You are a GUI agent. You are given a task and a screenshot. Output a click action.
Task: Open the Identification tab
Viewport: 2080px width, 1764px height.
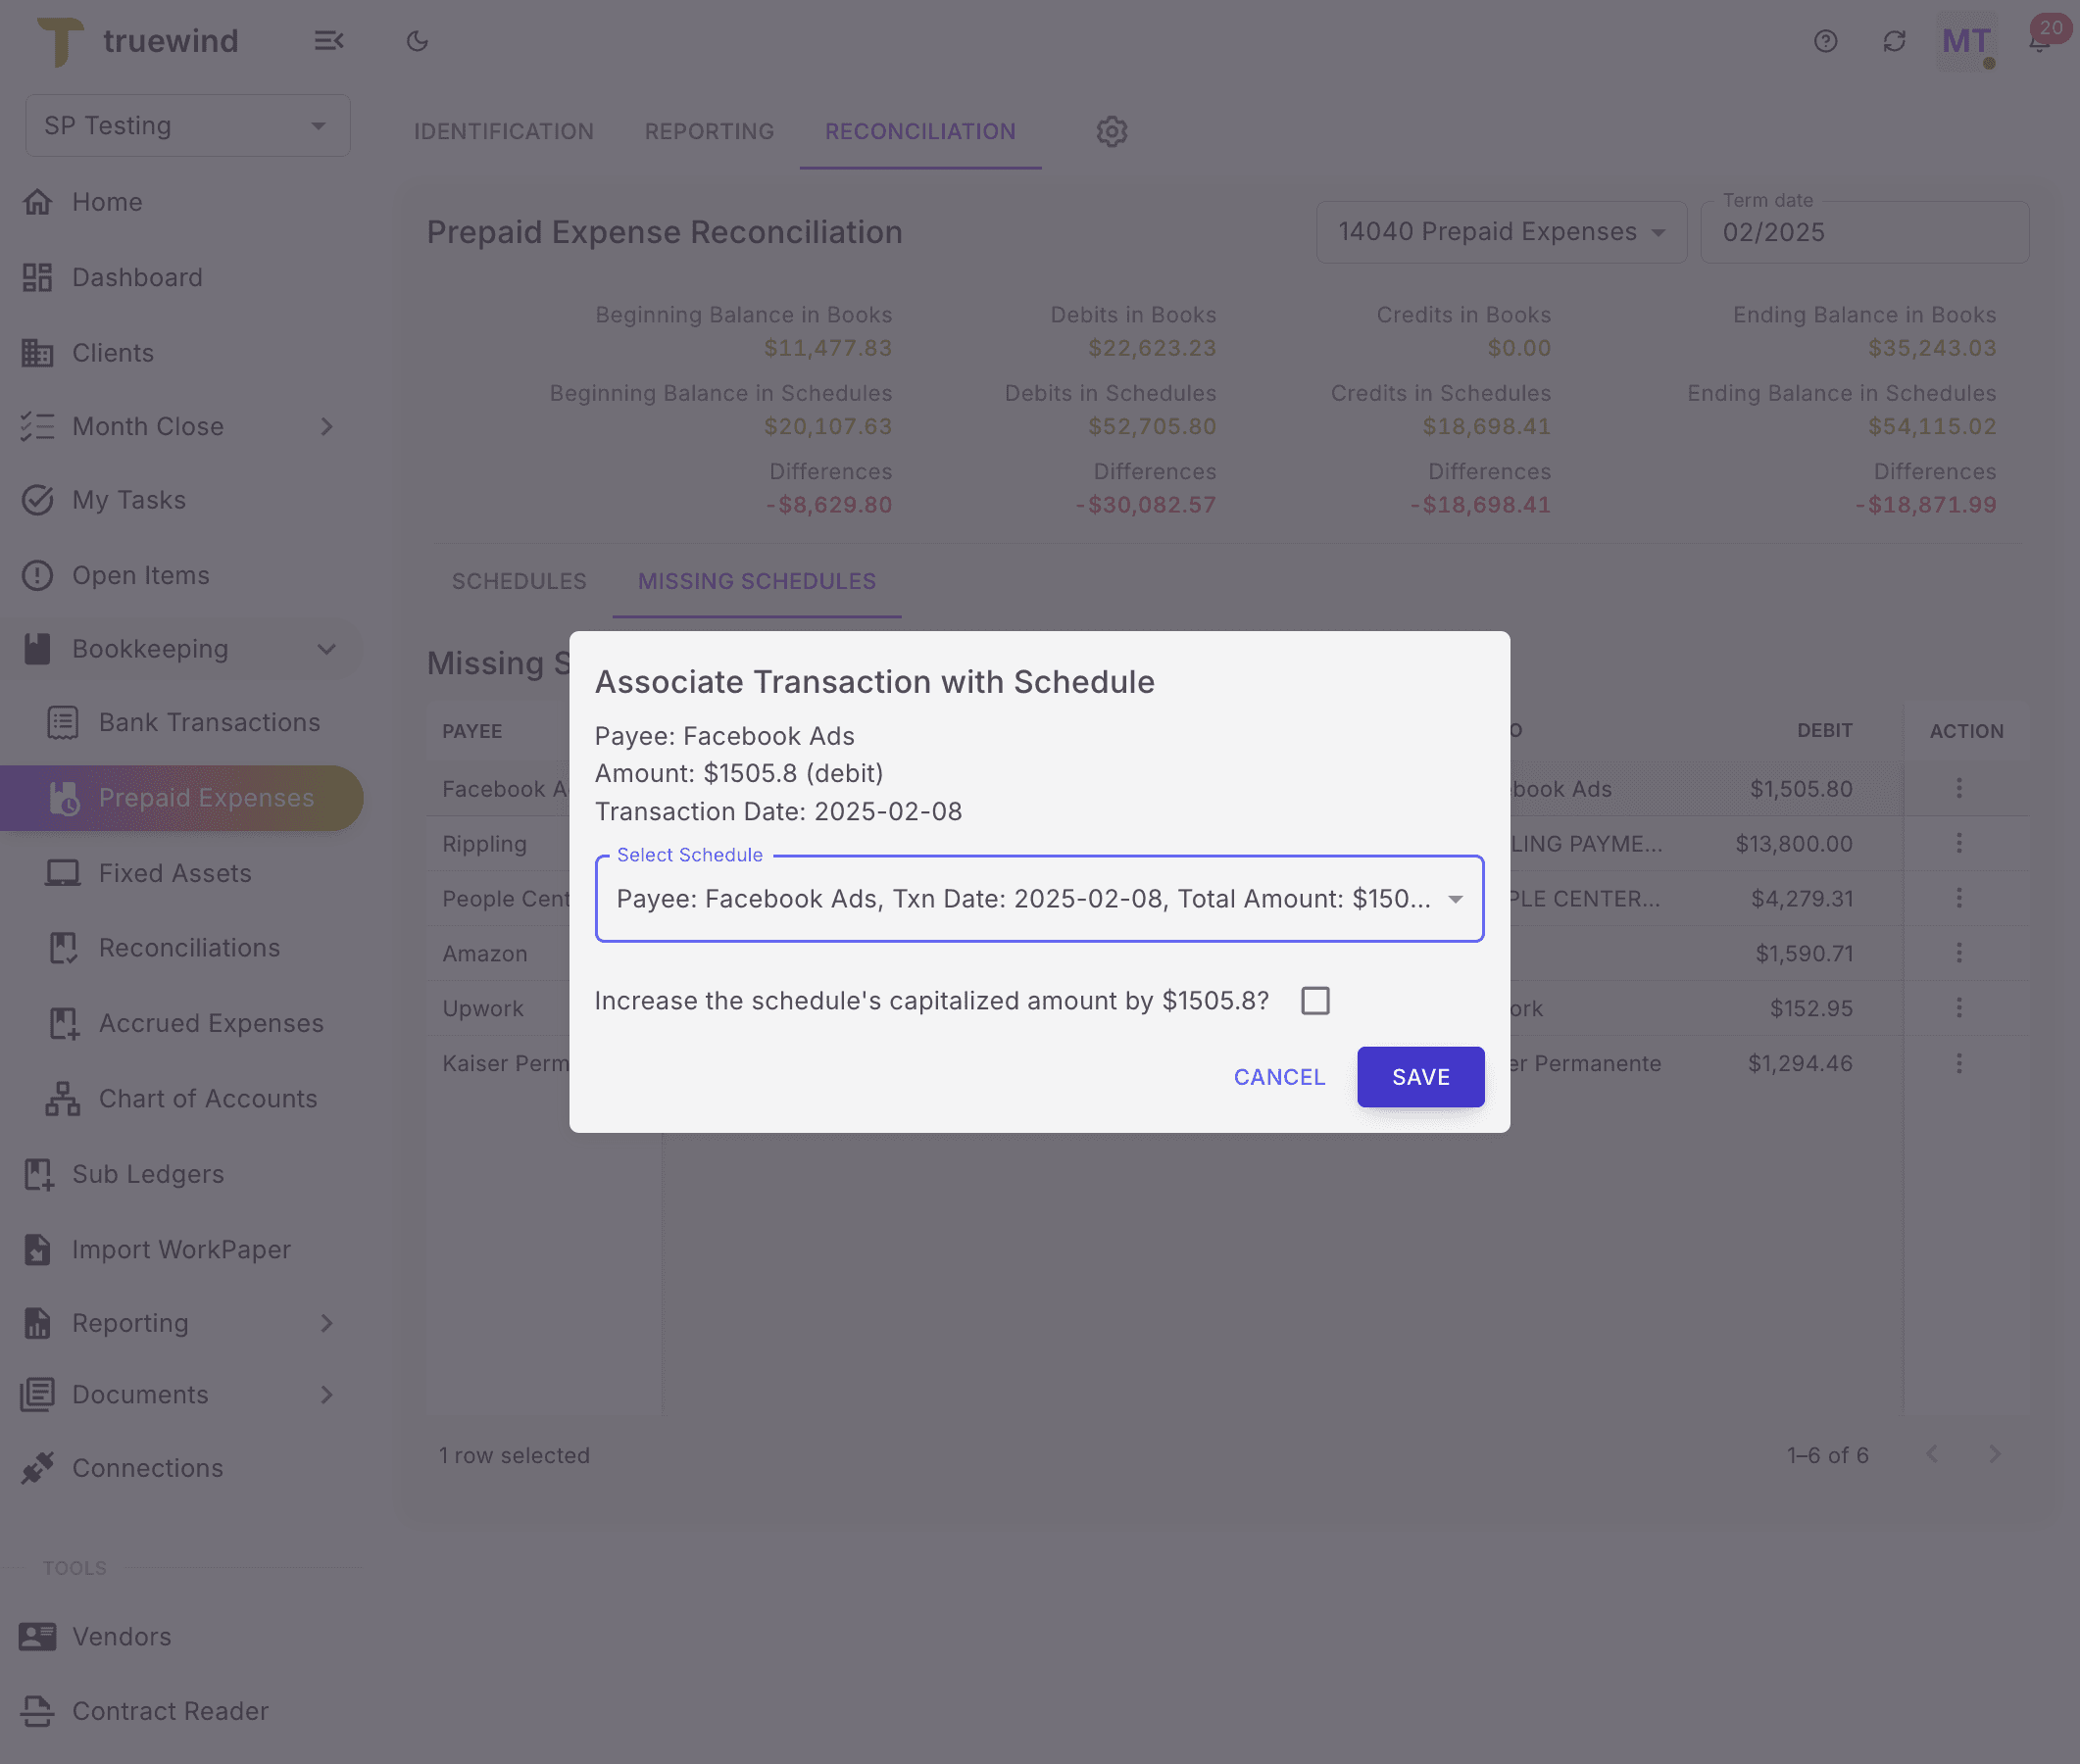(x=503, y=131)
